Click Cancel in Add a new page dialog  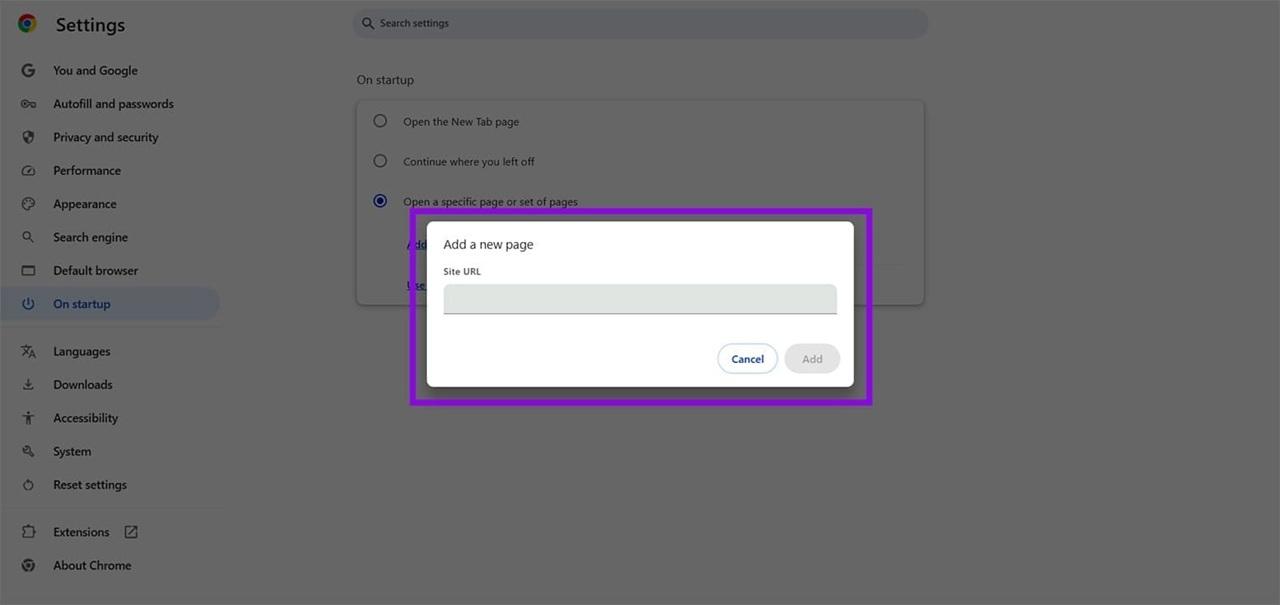[747, 359]
